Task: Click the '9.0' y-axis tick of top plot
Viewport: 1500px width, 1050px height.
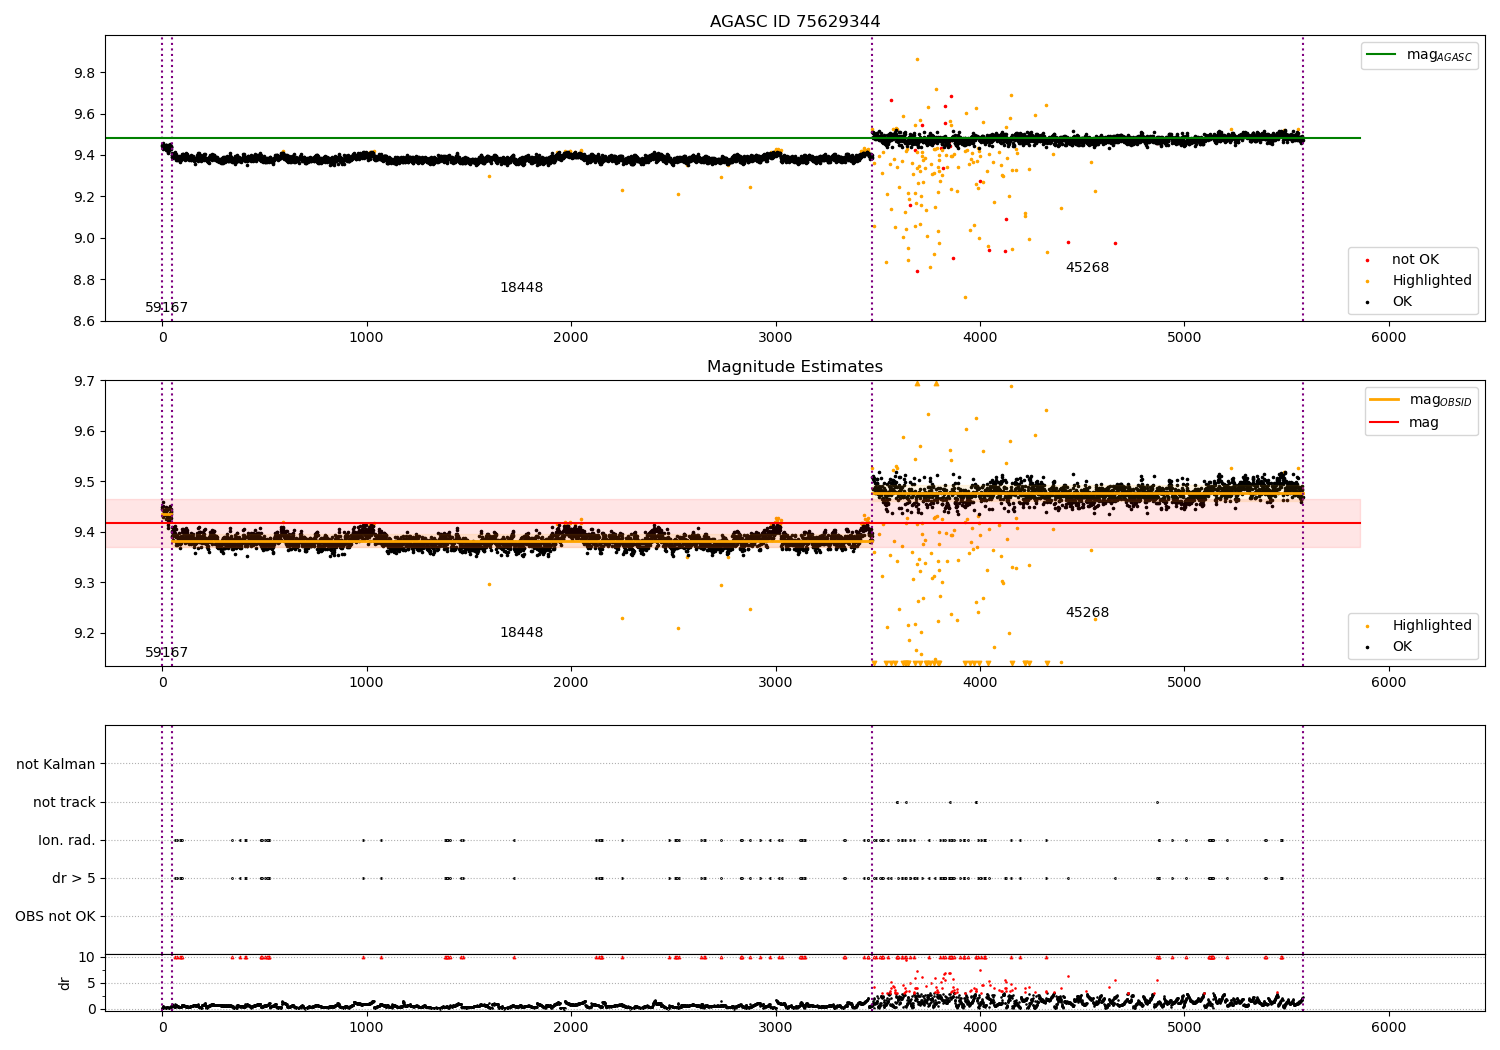Action: (85, 238)
